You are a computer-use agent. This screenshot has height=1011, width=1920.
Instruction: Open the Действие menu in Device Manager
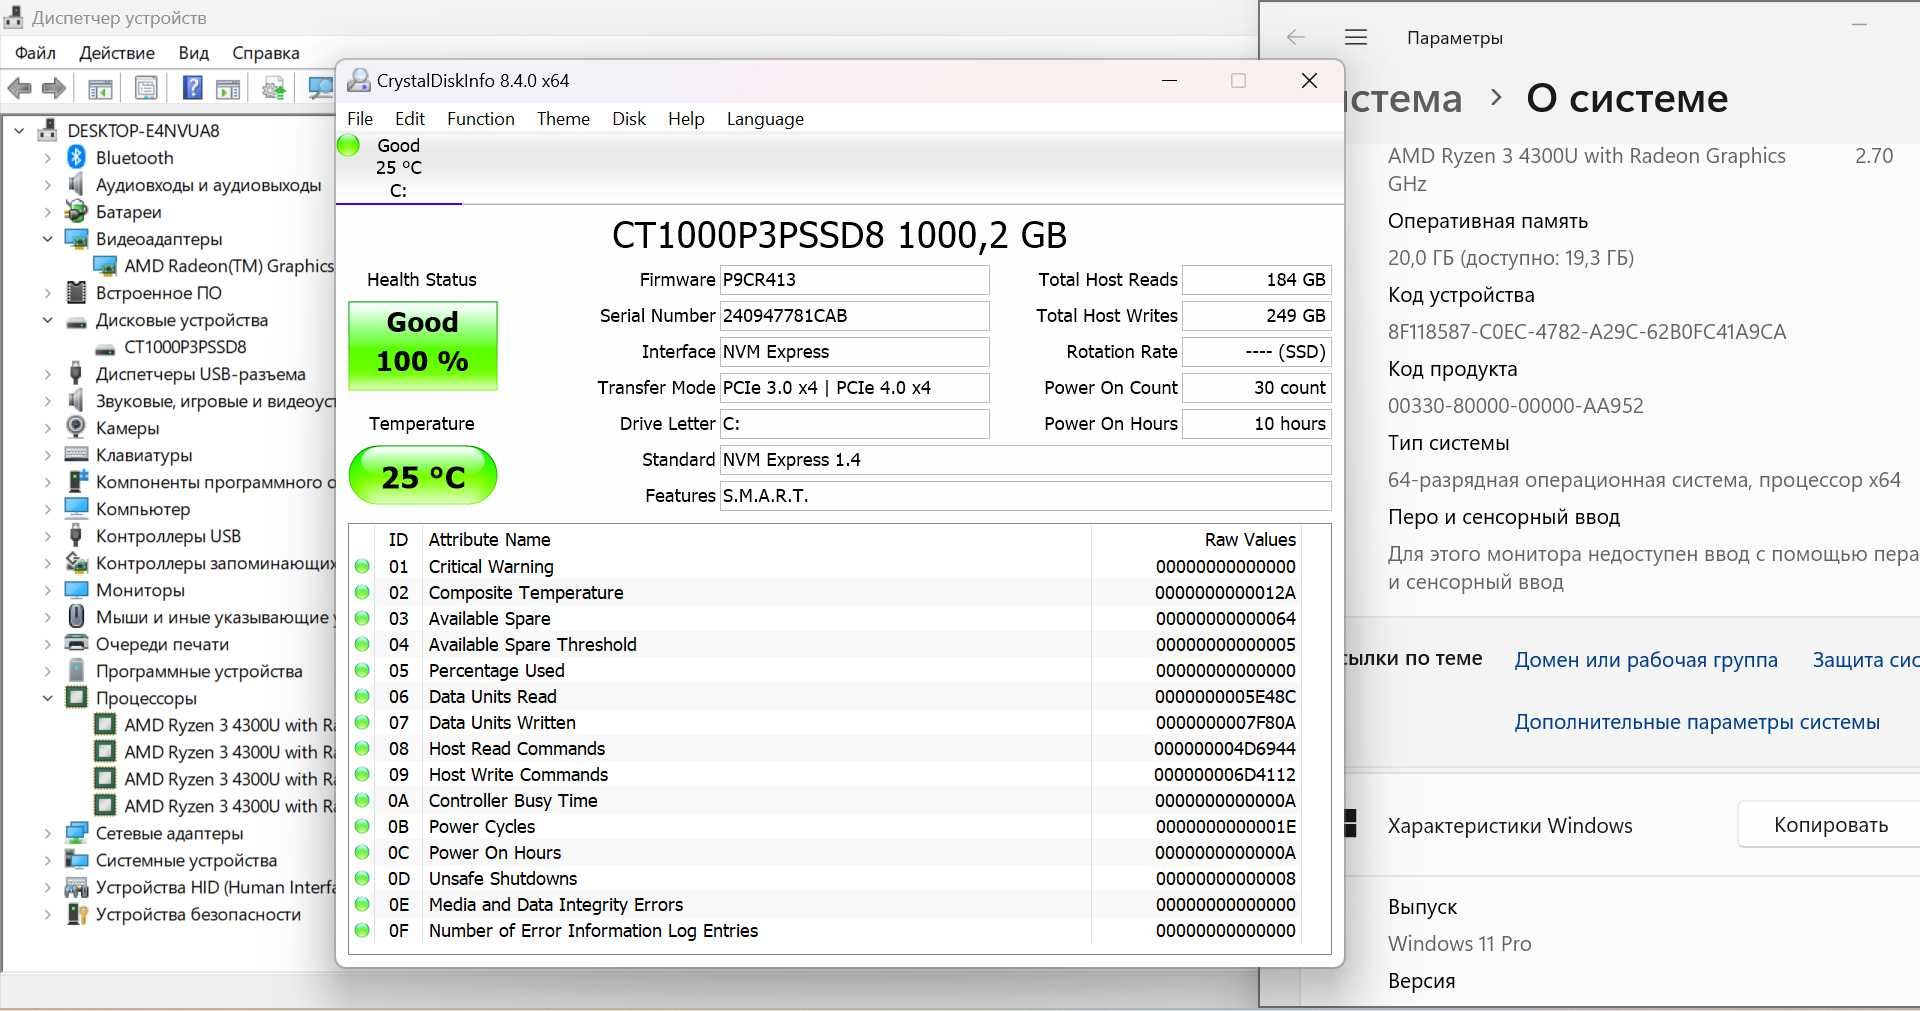coord(117,52)
